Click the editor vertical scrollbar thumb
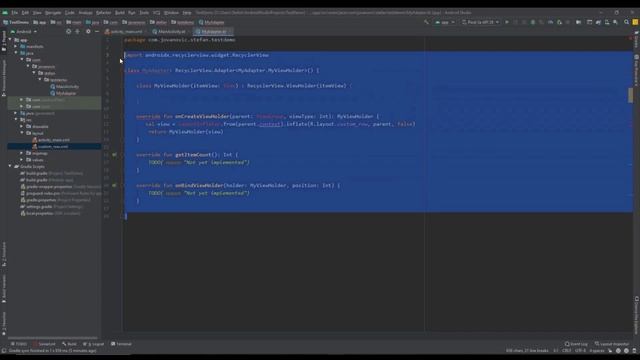Image resolution: width=640 pixels, height=360 pixels. pos(631,95)
